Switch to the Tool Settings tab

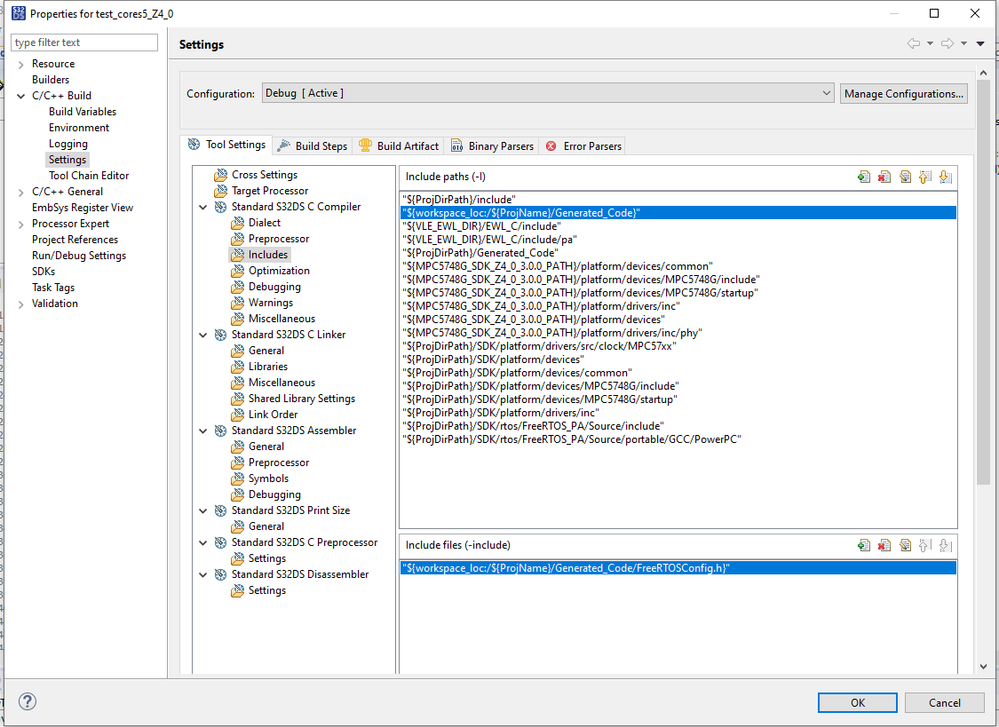[x=226, y=145]
